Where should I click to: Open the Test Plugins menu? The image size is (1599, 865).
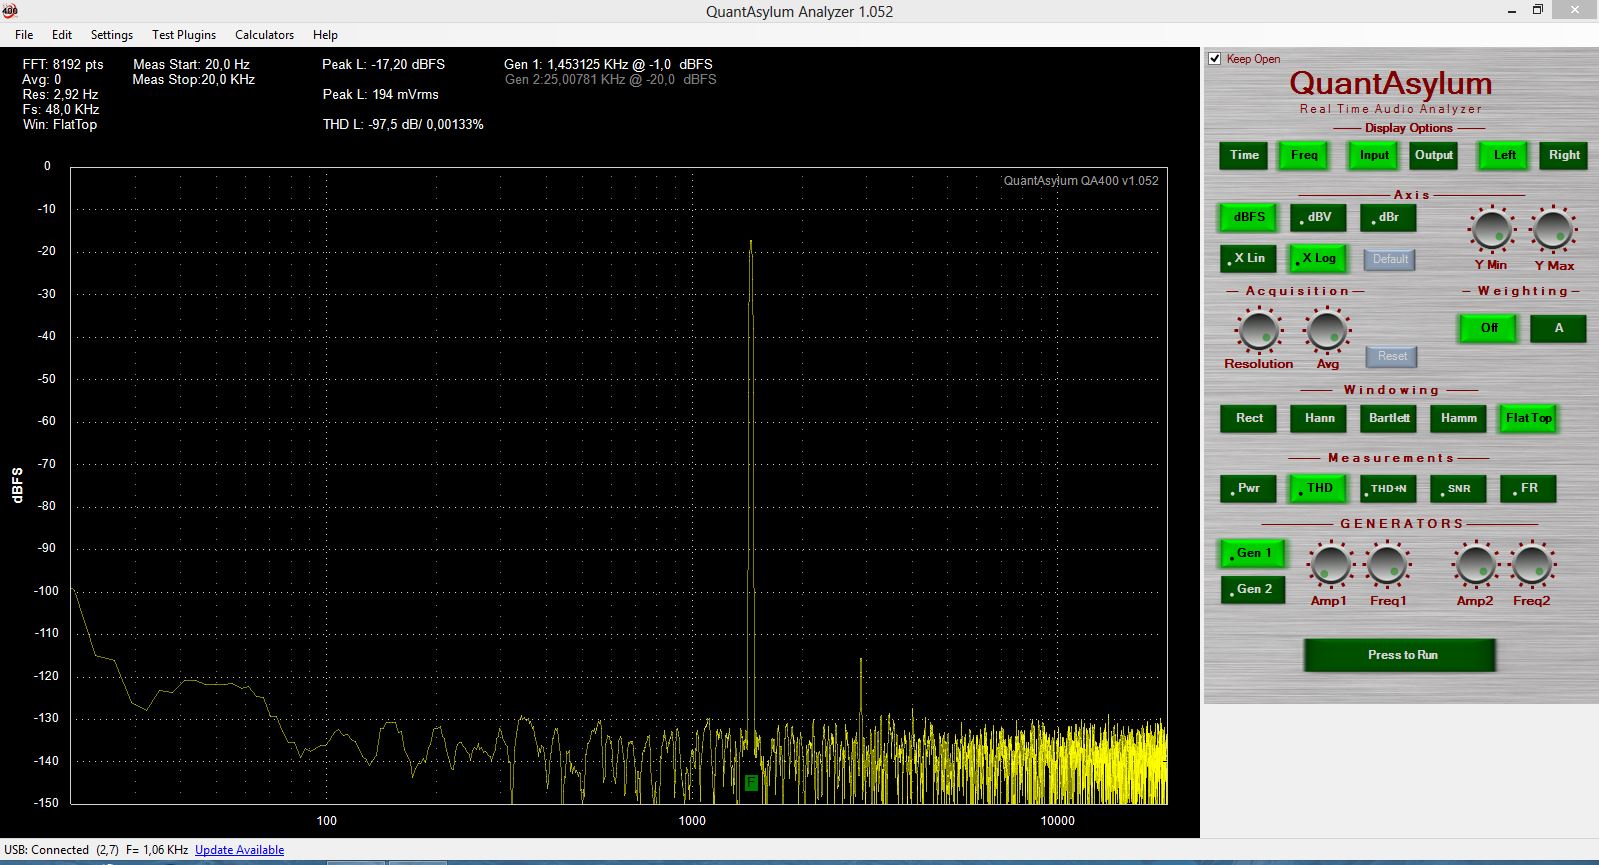tap(184, 34)
